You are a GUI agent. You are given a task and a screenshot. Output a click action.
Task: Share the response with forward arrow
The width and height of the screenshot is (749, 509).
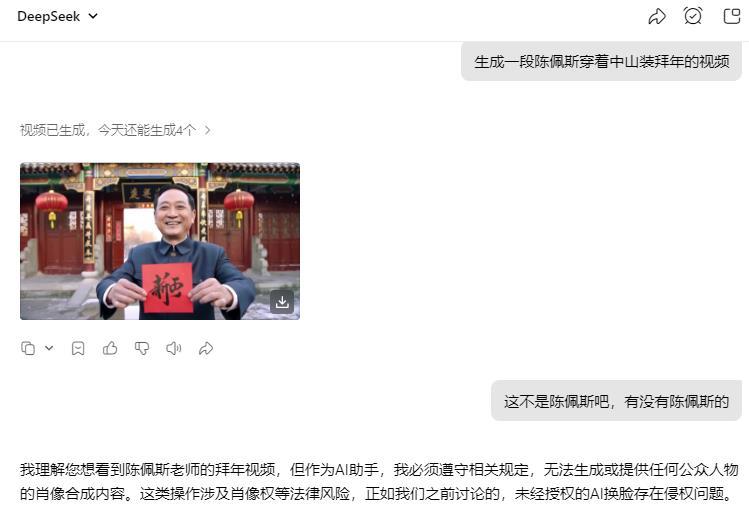pos(206,349)
